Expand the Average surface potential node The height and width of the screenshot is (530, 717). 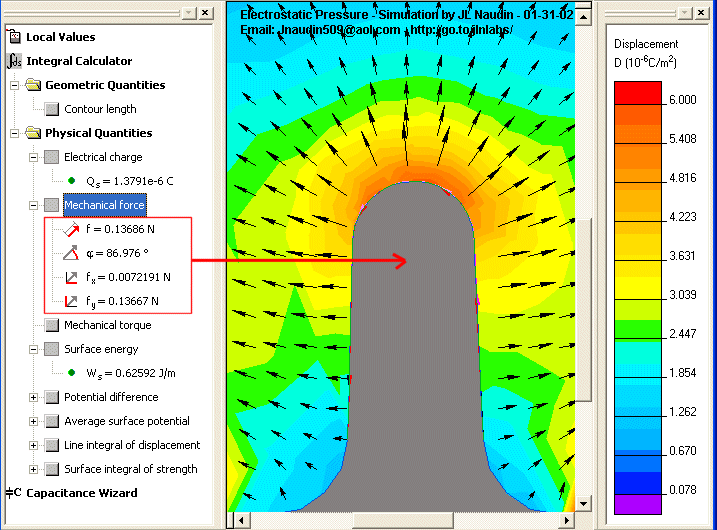(33, 421)
